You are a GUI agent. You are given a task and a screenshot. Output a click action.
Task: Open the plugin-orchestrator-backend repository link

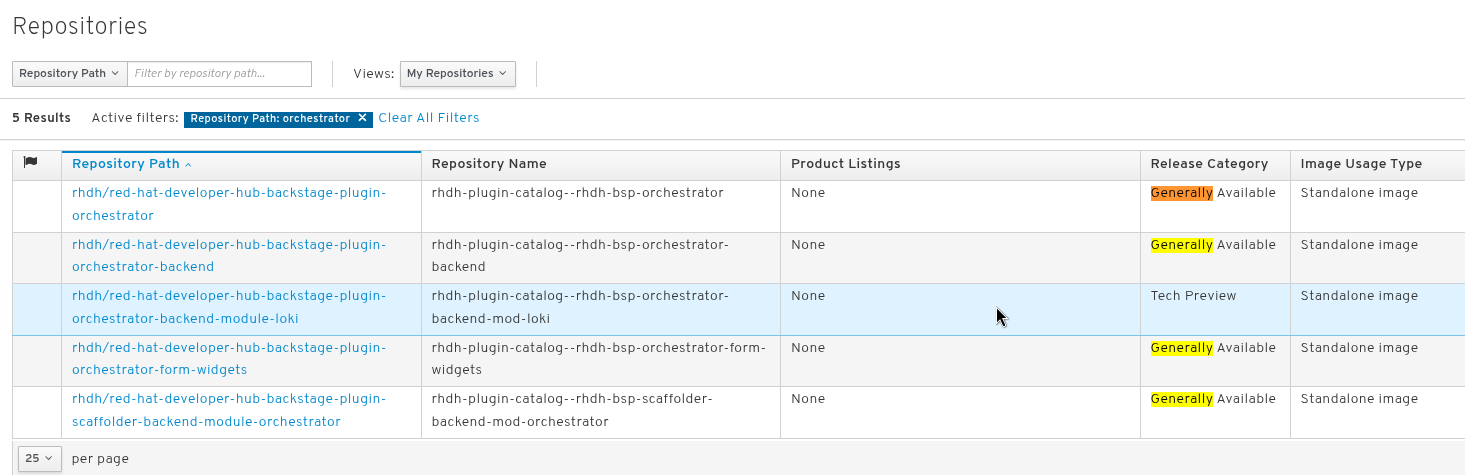point(228,255)
